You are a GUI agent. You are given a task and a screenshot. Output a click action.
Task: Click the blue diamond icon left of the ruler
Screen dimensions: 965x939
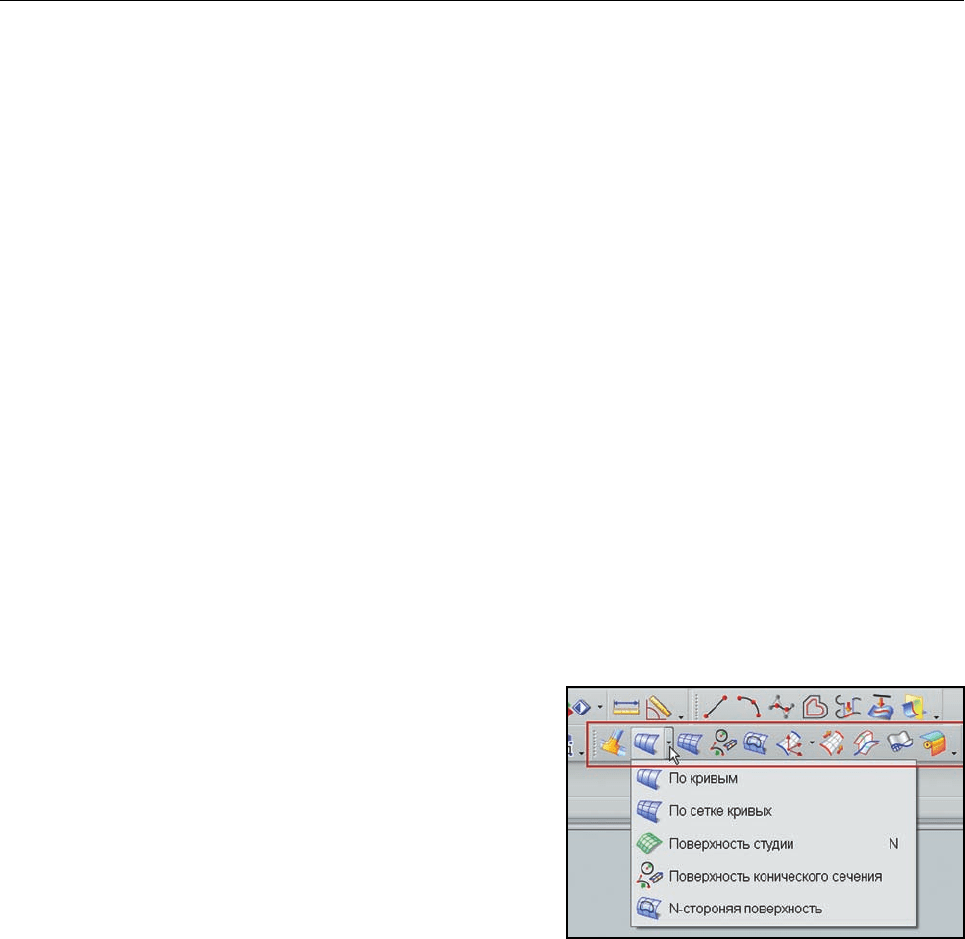(579, 708)
